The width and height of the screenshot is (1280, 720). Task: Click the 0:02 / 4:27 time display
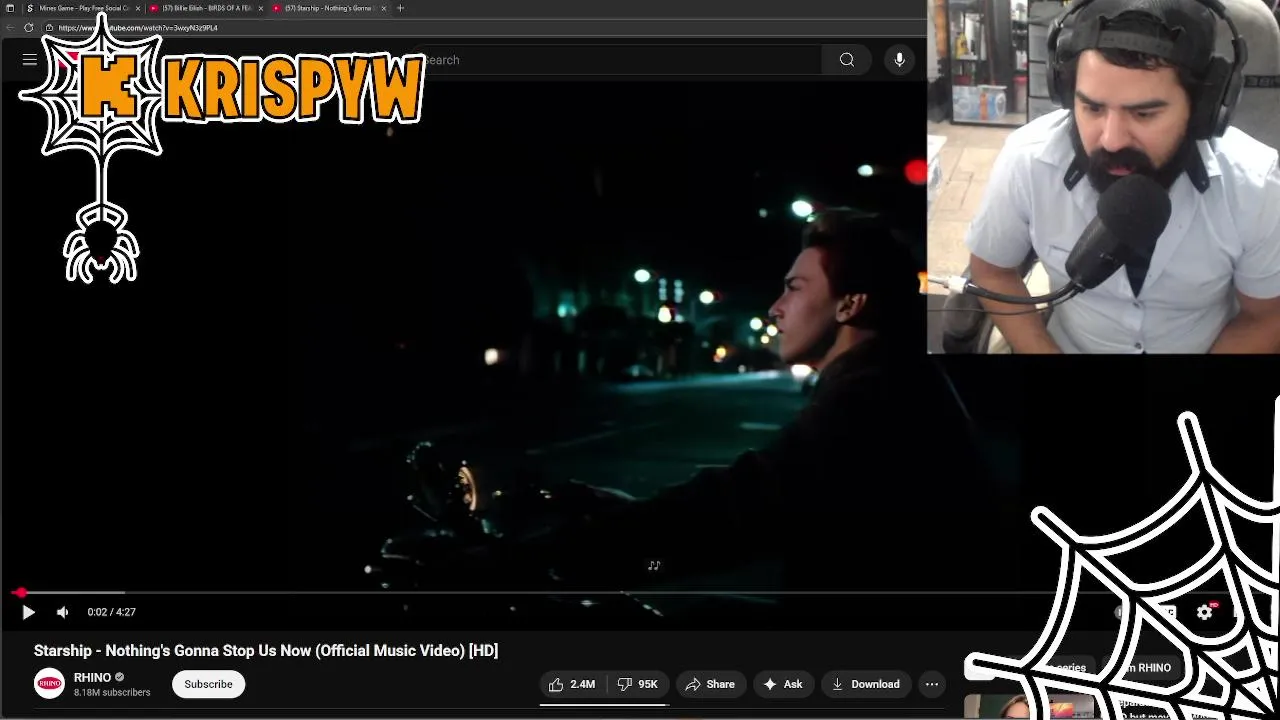[x=111, y=612]
